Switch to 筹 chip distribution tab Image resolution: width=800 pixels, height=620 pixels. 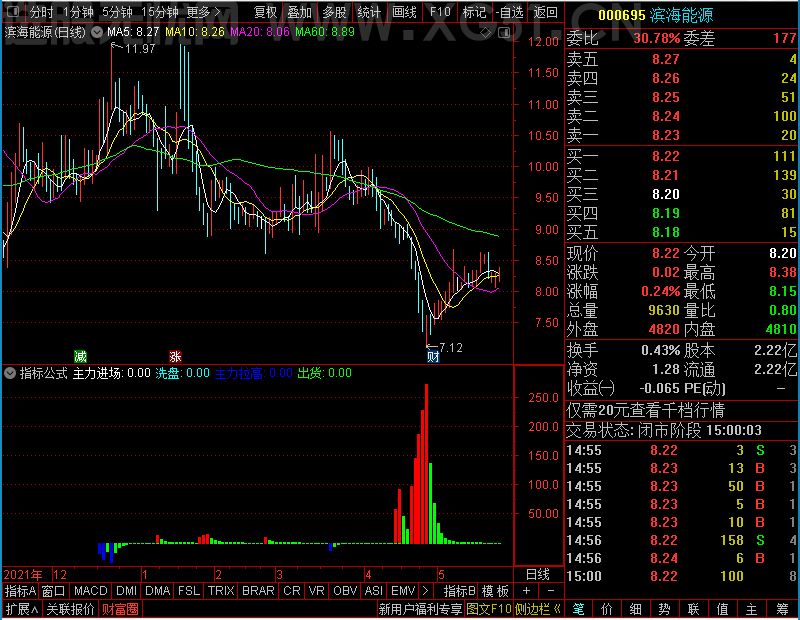tap(782, 609)
